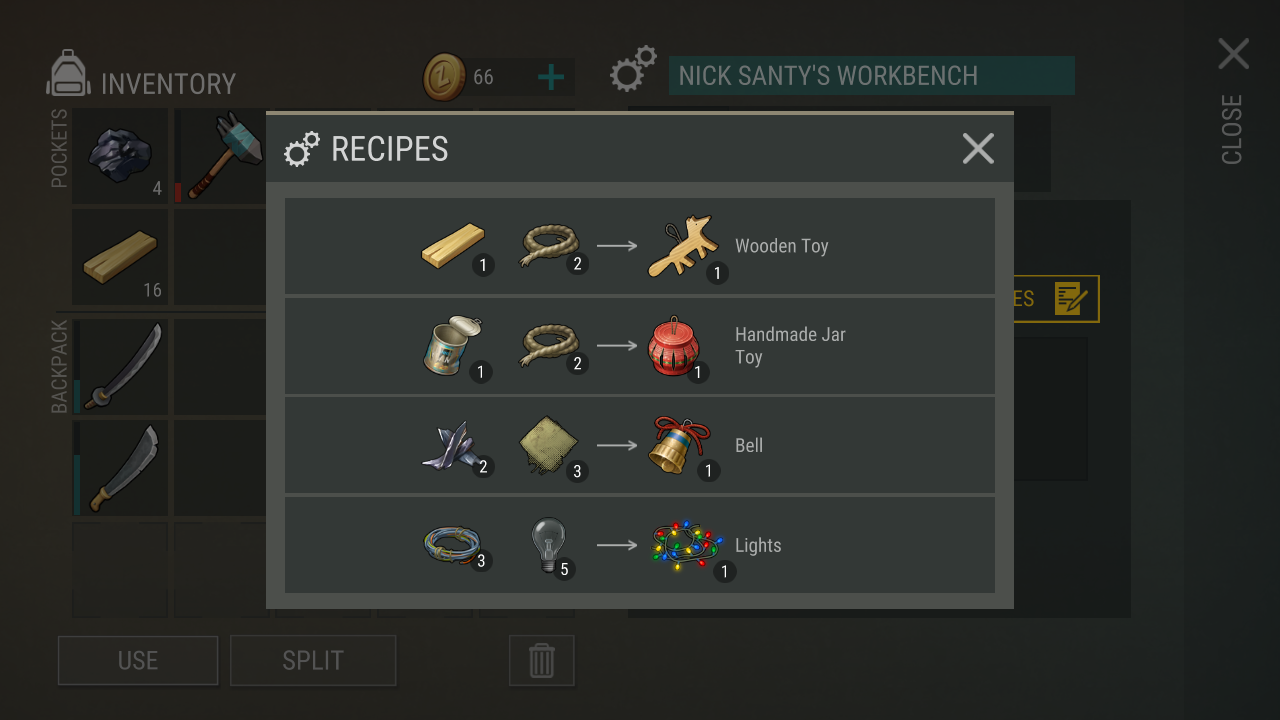Viewport: 1280px width, 720px height.
Task: Select the Wooden Toy result icon
Action: [x=683, y=246]
